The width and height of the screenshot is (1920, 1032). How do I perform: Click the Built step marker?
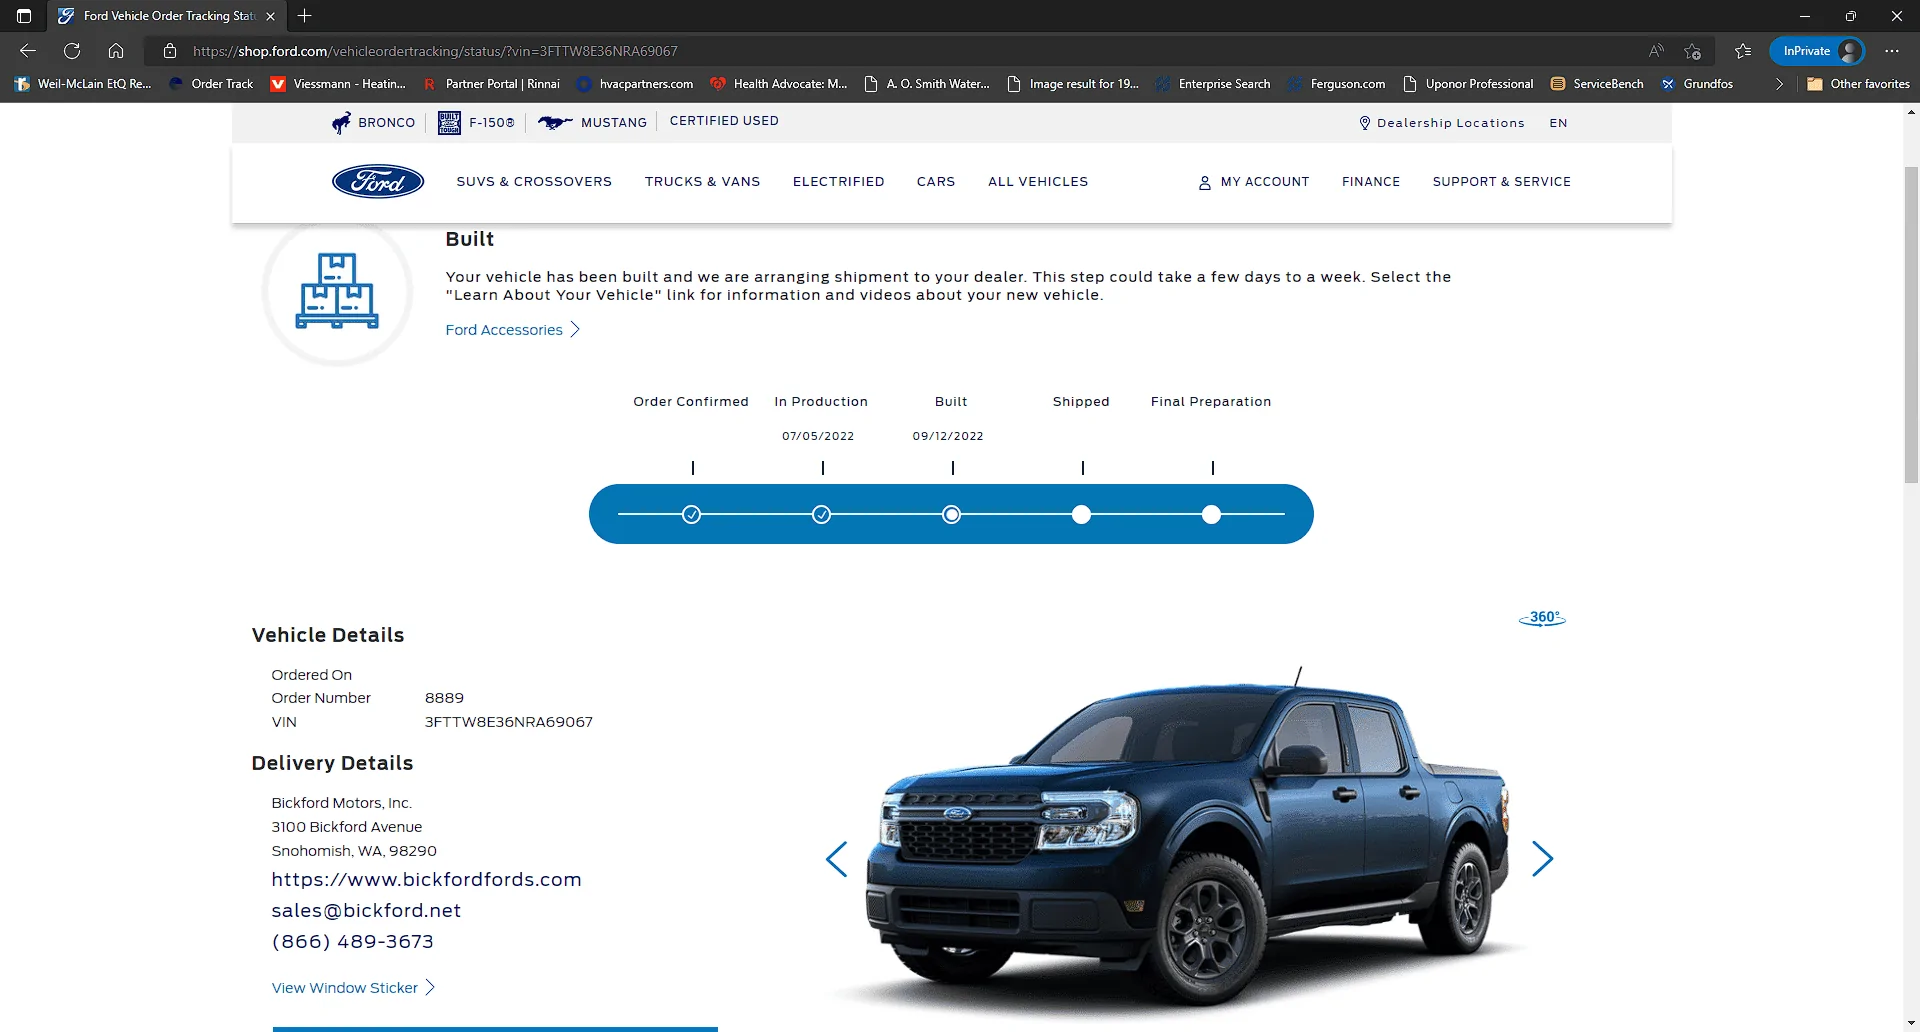[951, 514]
